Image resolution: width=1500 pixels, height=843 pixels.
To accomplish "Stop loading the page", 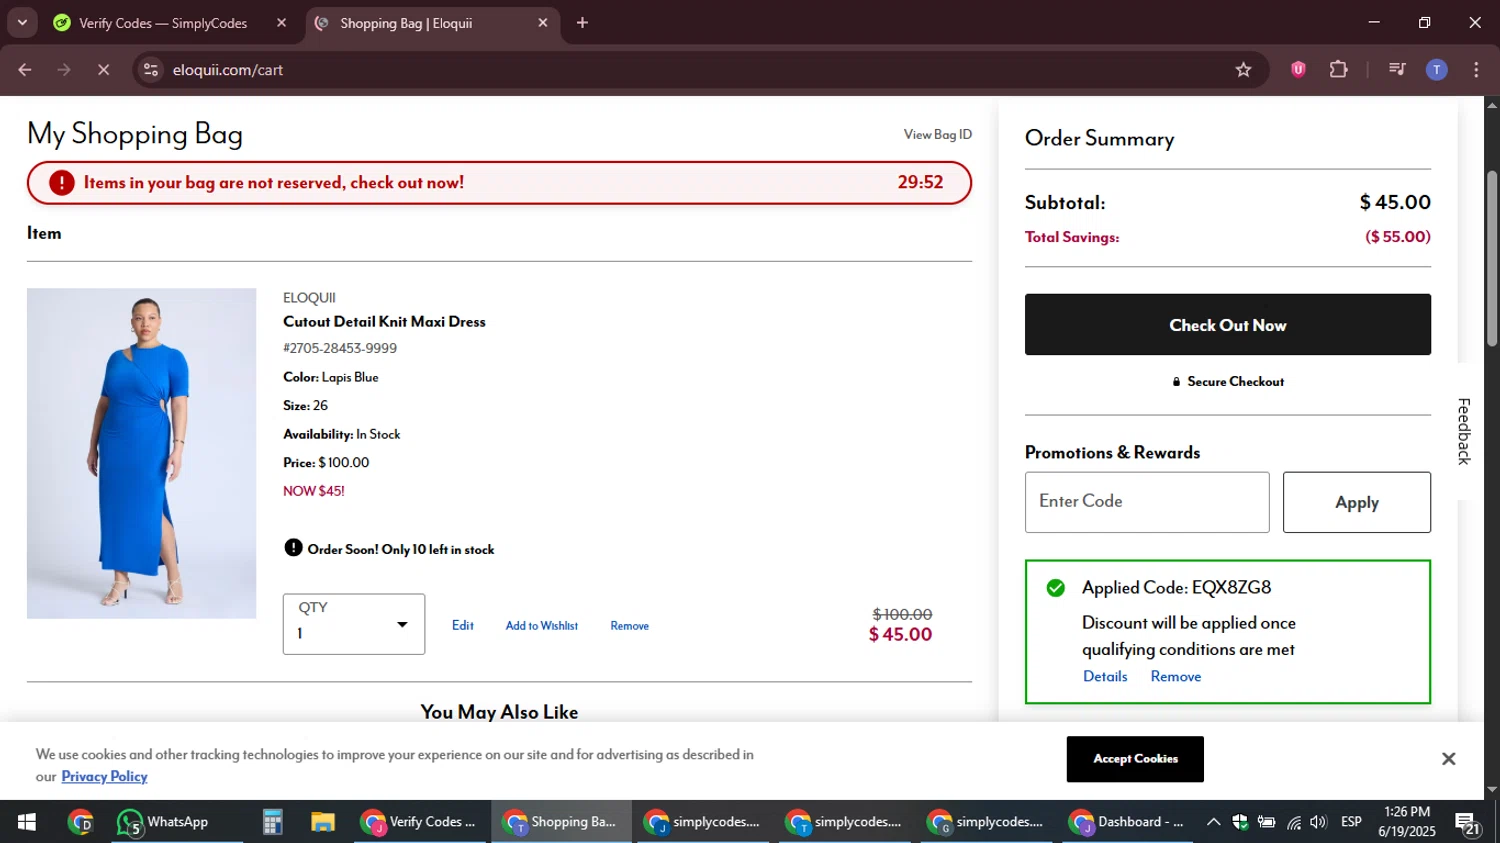I will pos(103,70).
